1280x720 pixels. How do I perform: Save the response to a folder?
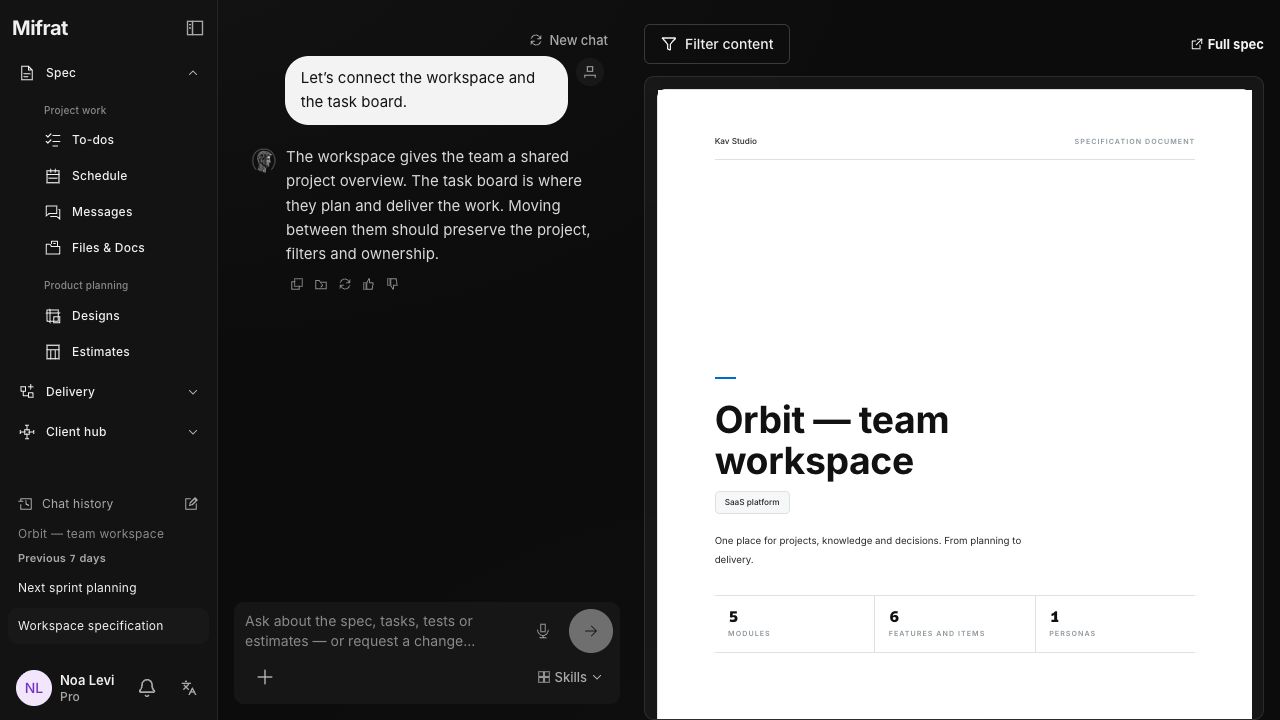click(321, 284)
